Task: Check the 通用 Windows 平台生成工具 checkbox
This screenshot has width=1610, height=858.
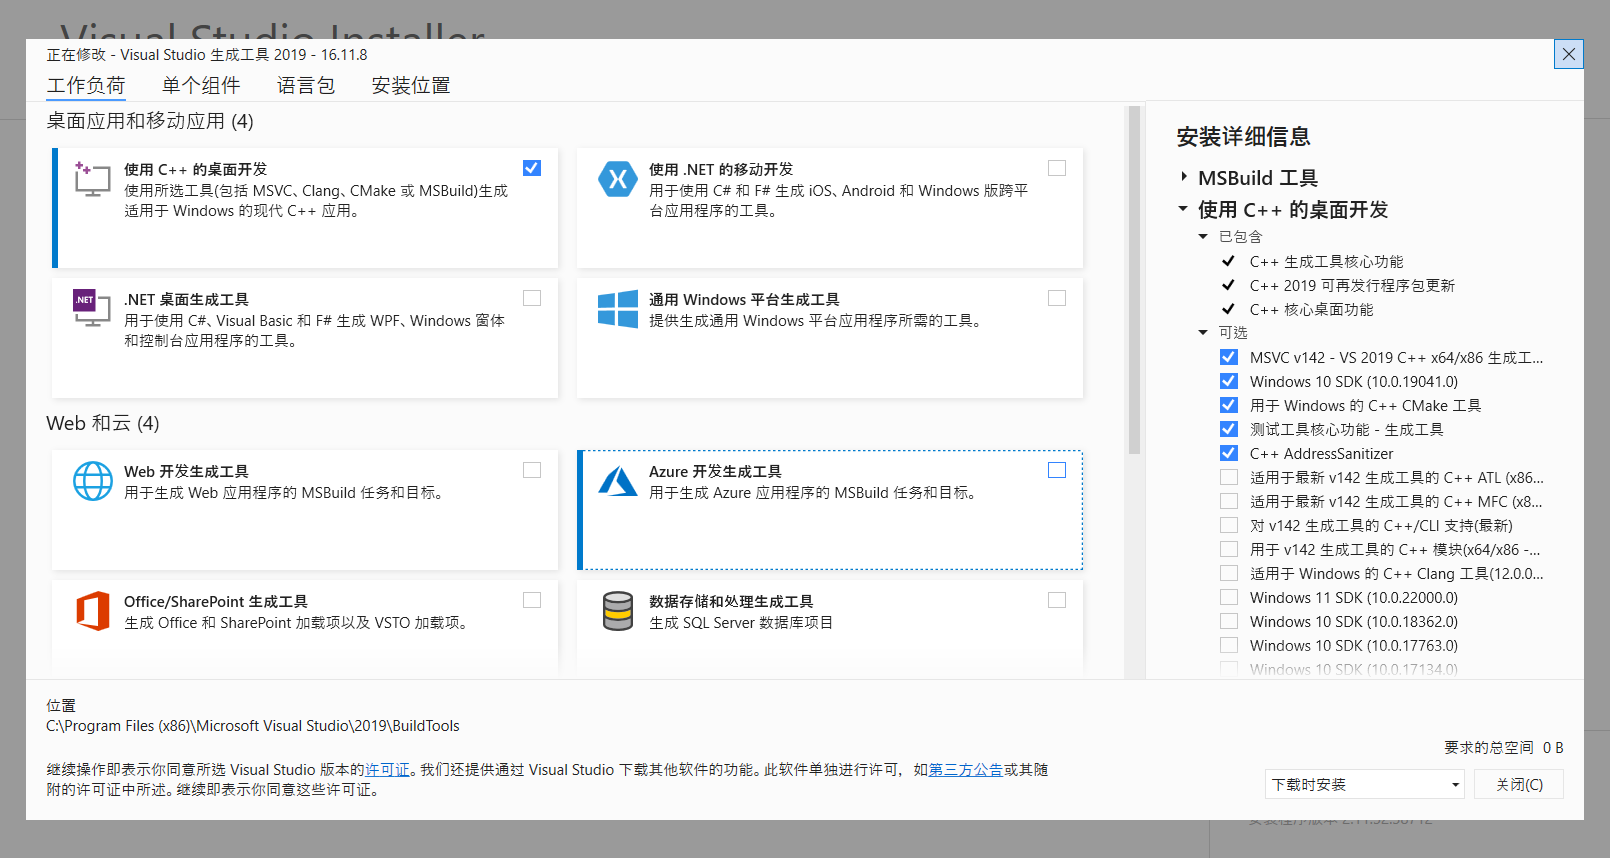Action: click(1057, 298)
